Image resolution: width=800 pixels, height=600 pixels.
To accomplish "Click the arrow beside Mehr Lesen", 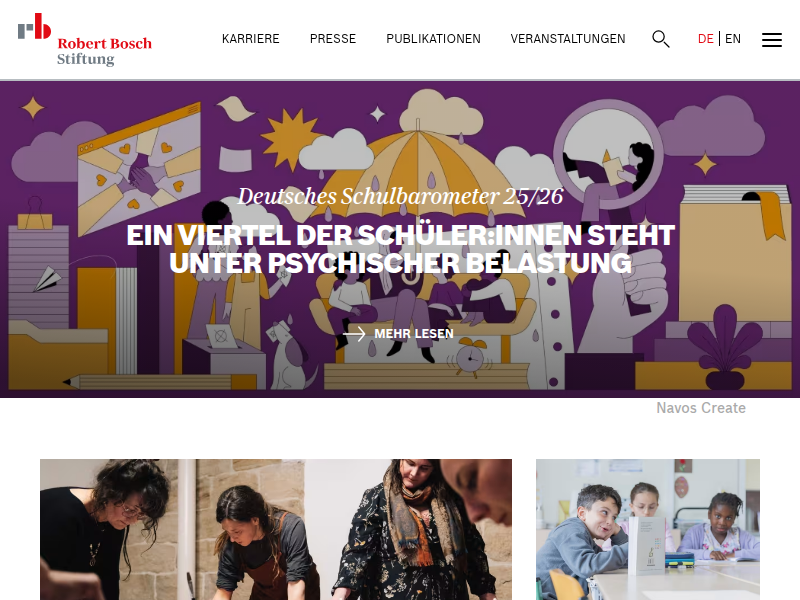I will [354, 334].
